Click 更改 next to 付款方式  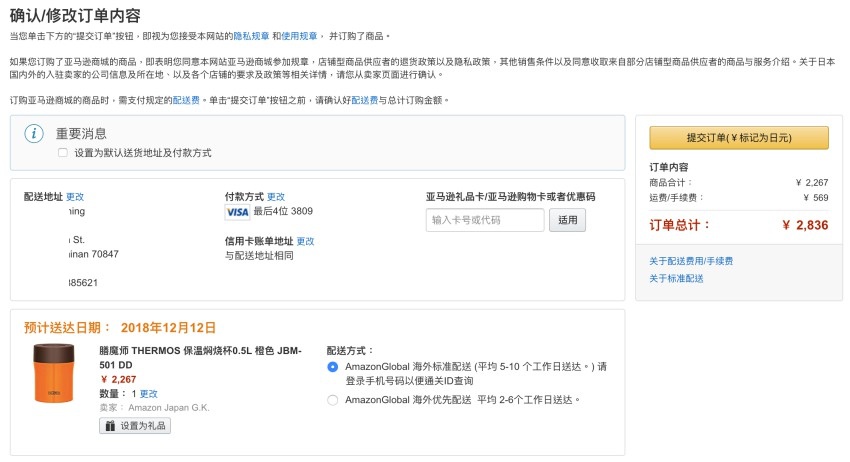(276, 197)
